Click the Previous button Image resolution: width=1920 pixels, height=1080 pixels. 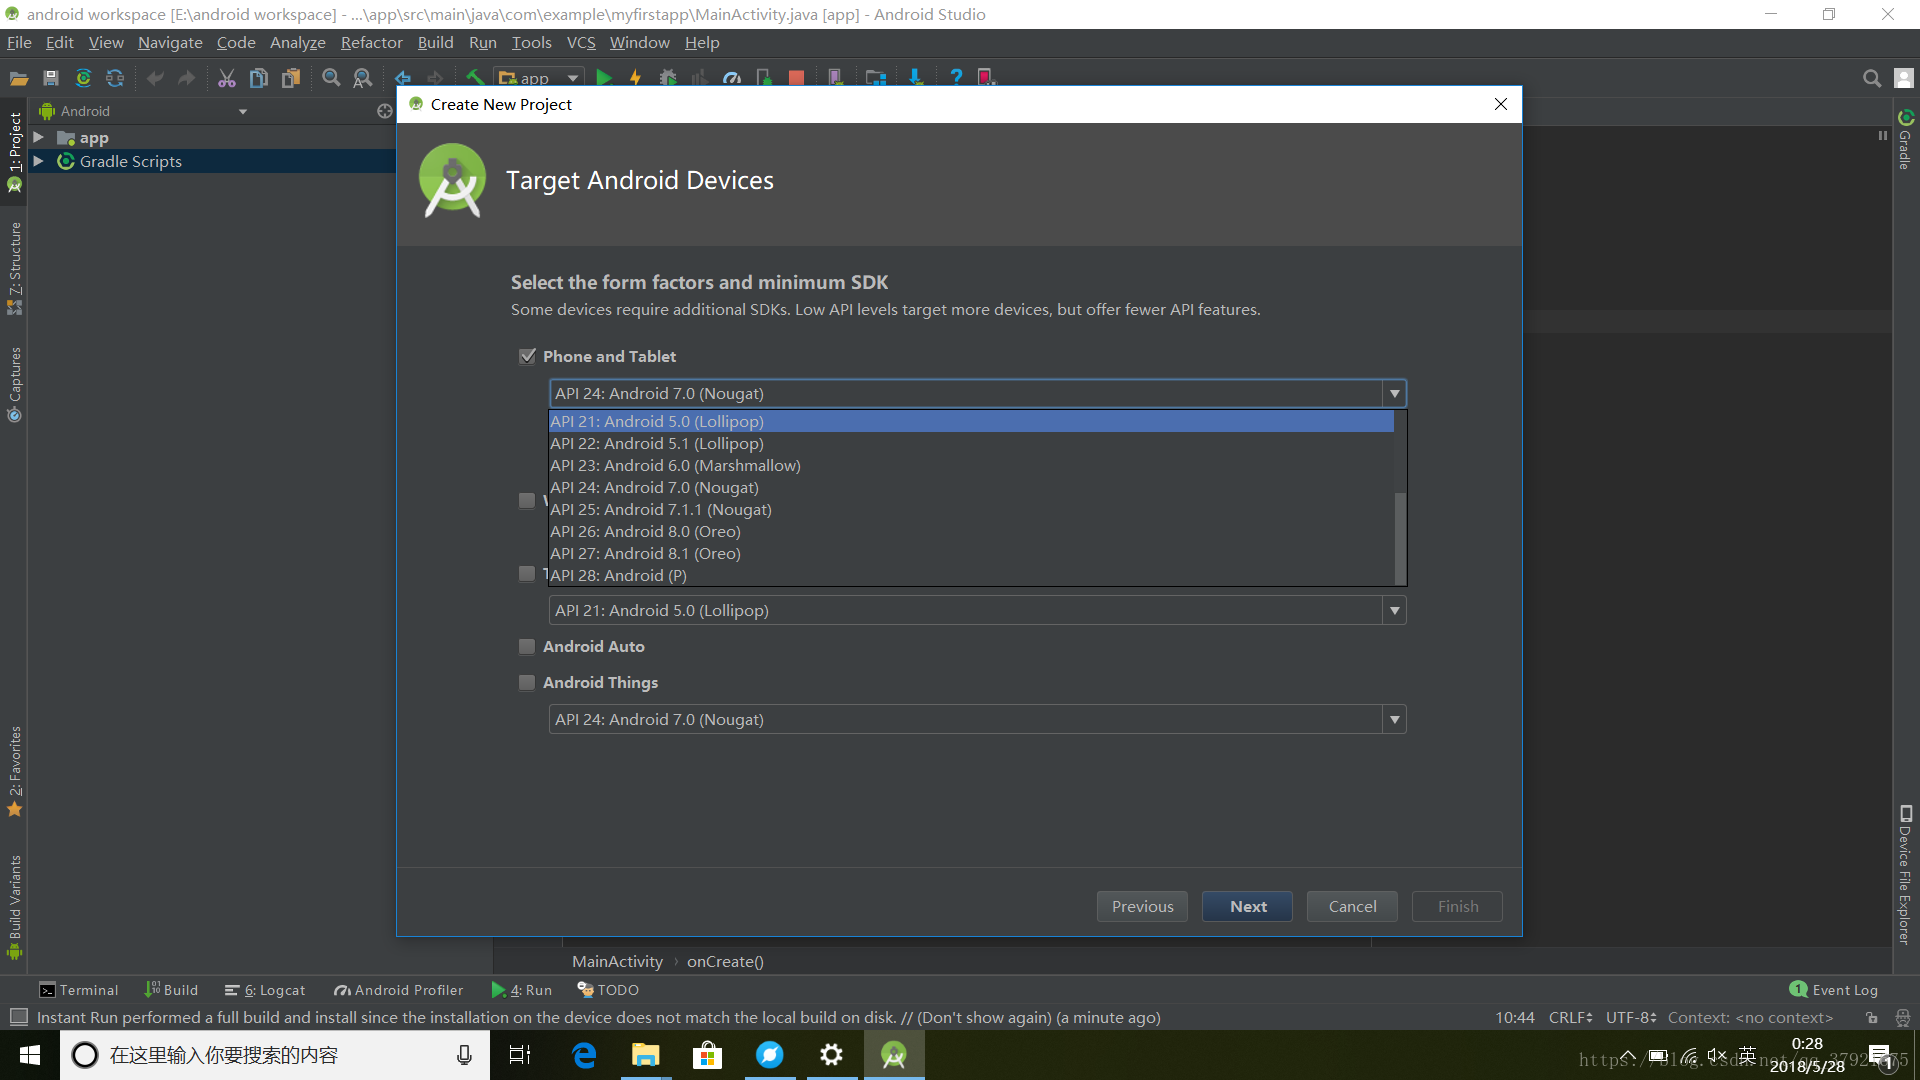(x=1142, y=906)
